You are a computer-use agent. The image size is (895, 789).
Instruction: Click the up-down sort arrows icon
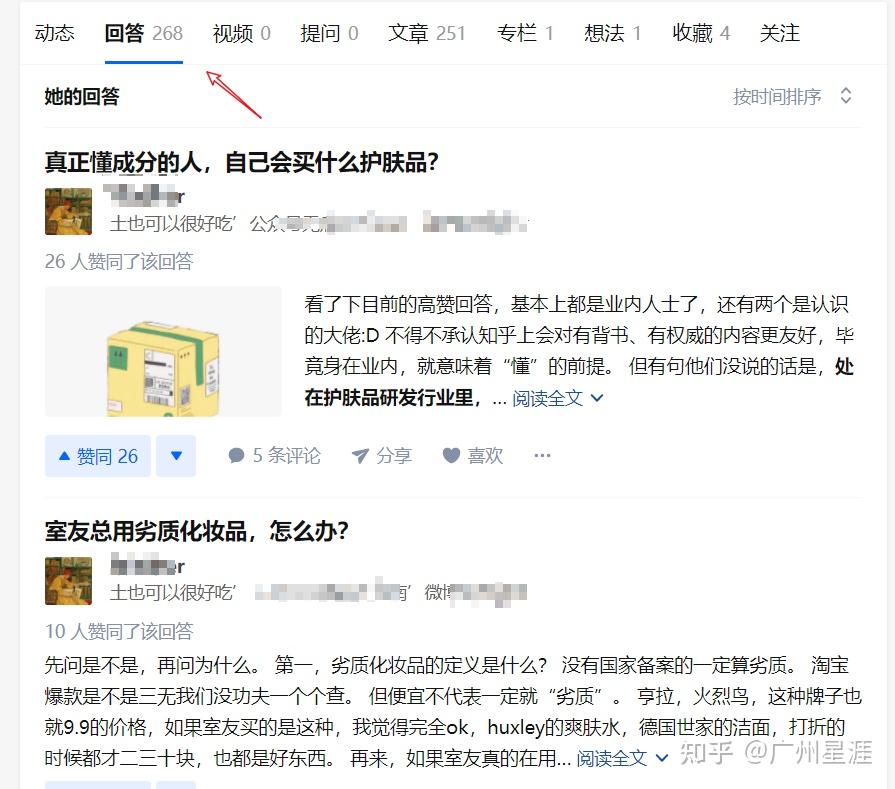846,96
